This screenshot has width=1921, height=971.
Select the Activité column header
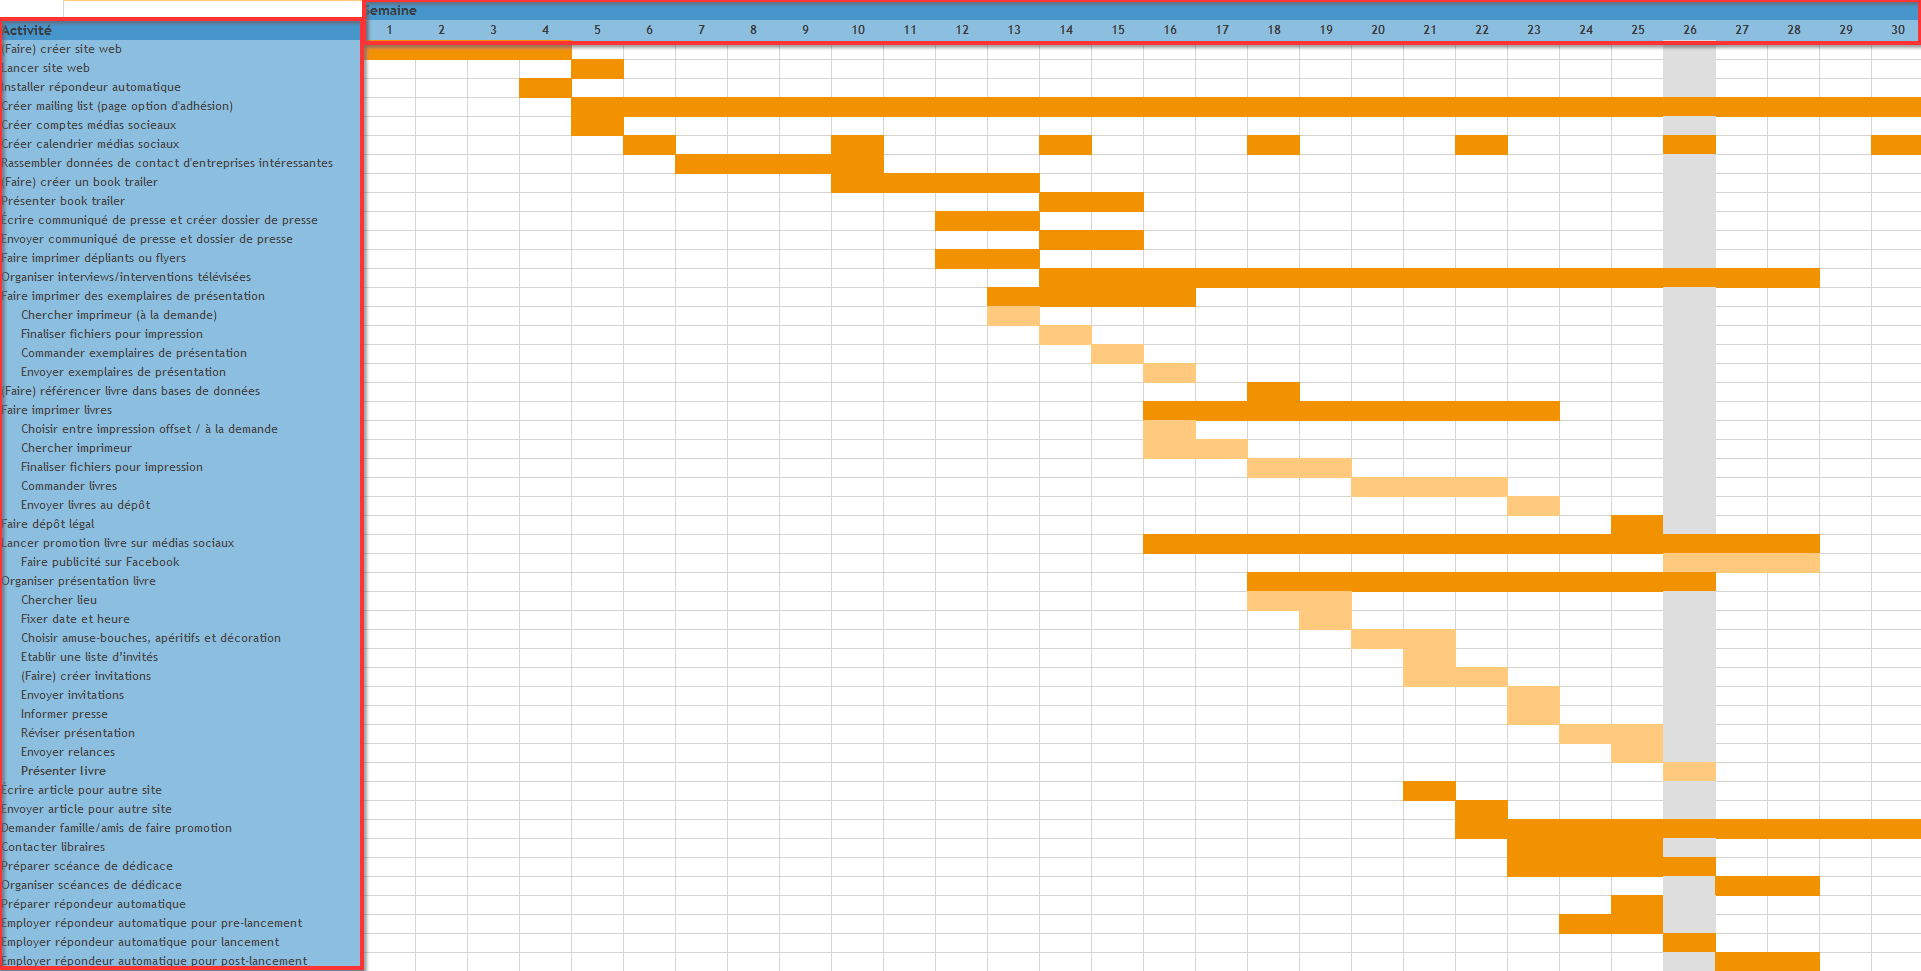click(181, 30)
